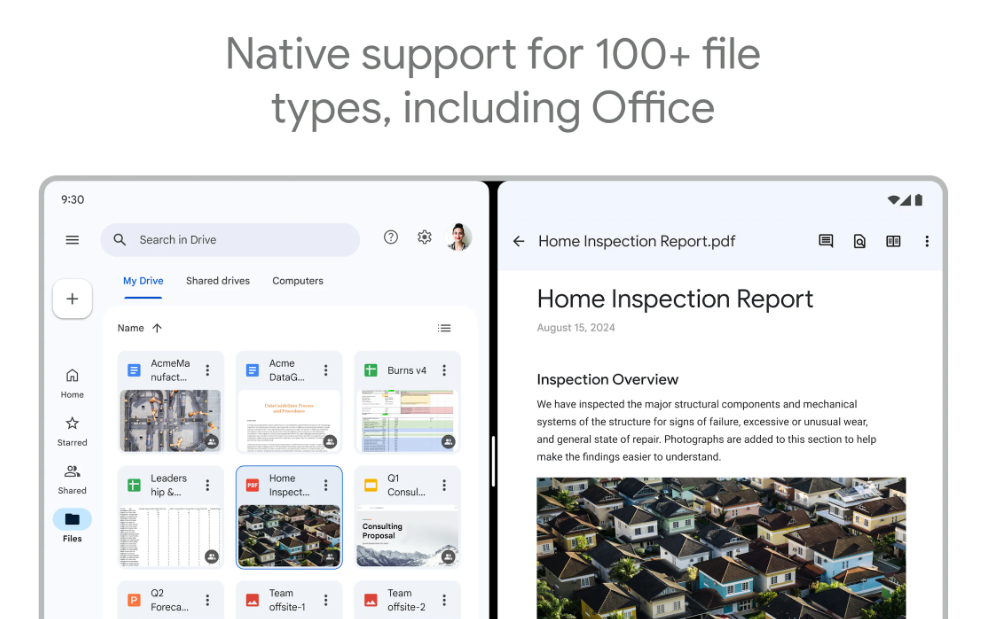Click the Sheets icon on Leadership file

(x=134, y=485)
